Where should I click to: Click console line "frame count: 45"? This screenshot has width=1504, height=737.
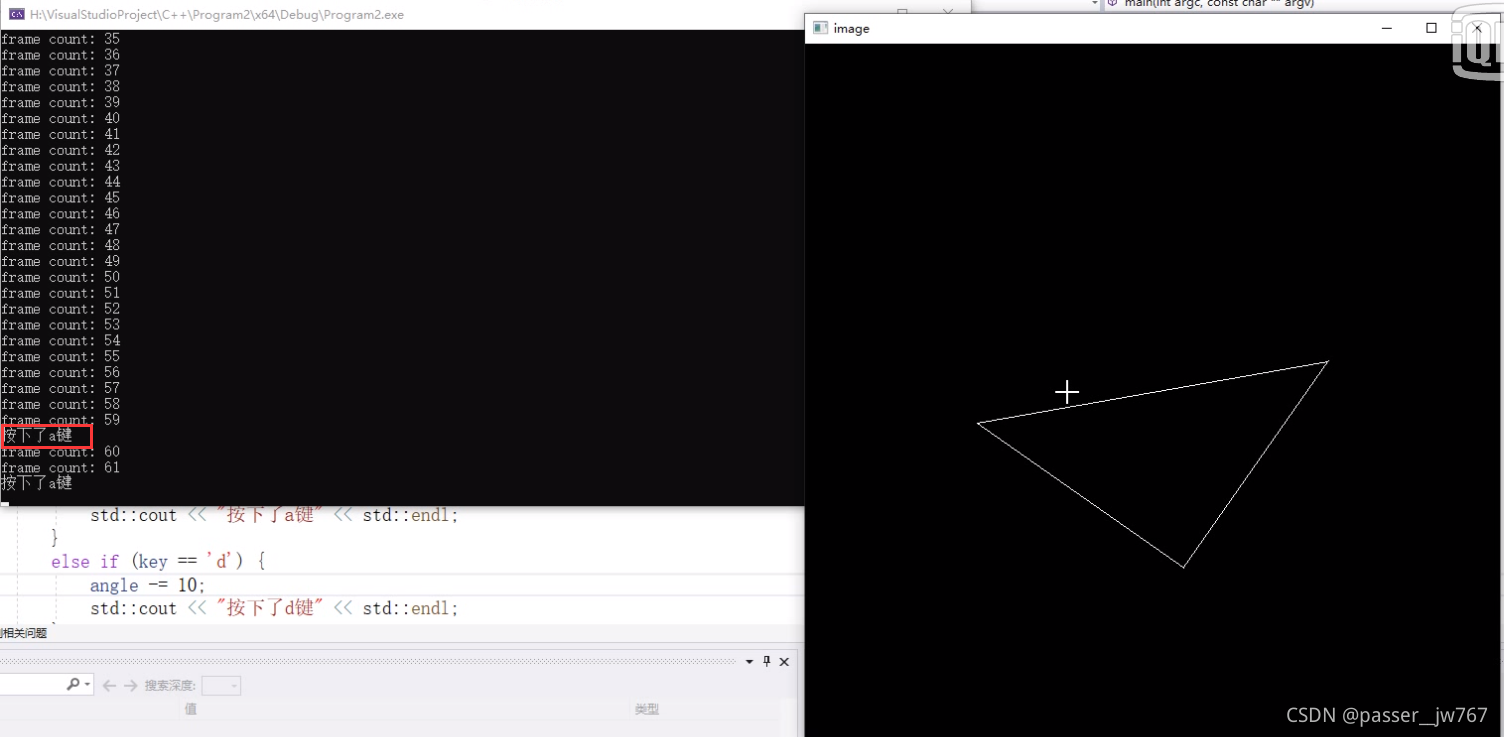60,198
